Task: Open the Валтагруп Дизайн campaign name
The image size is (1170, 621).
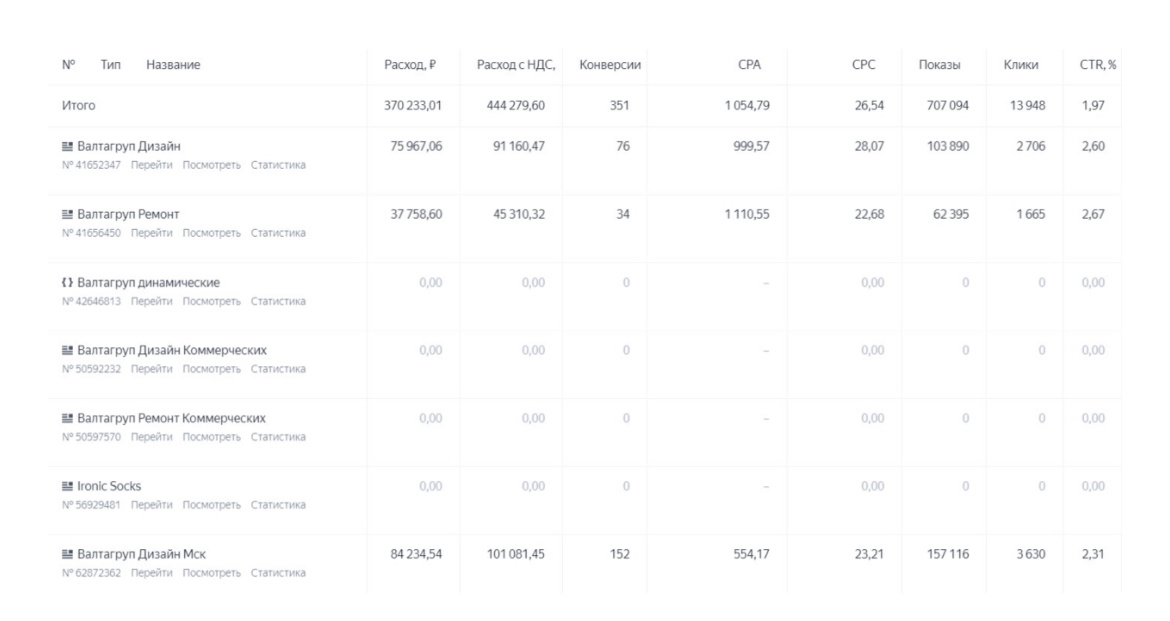Action: tap(129, 146)
